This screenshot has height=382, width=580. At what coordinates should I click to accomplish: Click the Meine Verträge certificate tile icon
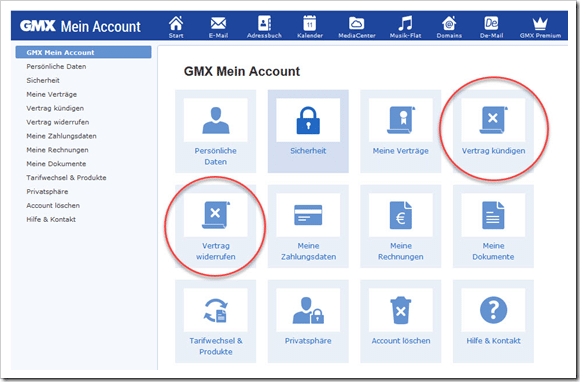pyautogui.click(x=401, y=120)
